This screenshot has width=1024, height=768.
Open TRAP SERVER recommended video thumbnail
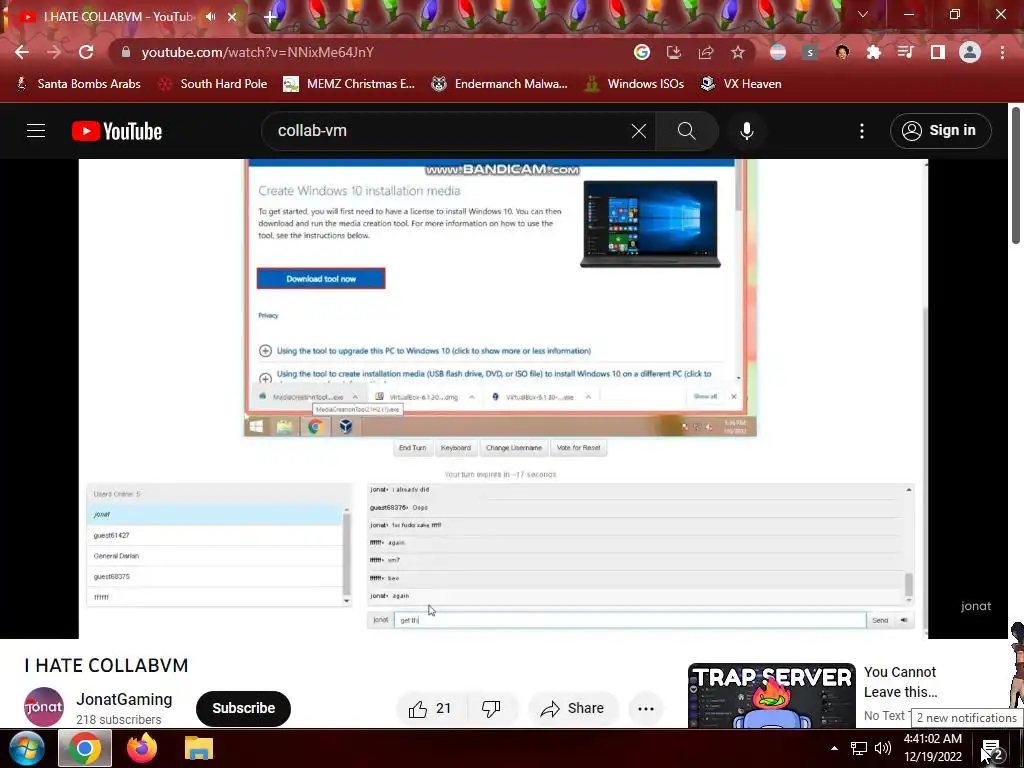coord(771,696)
